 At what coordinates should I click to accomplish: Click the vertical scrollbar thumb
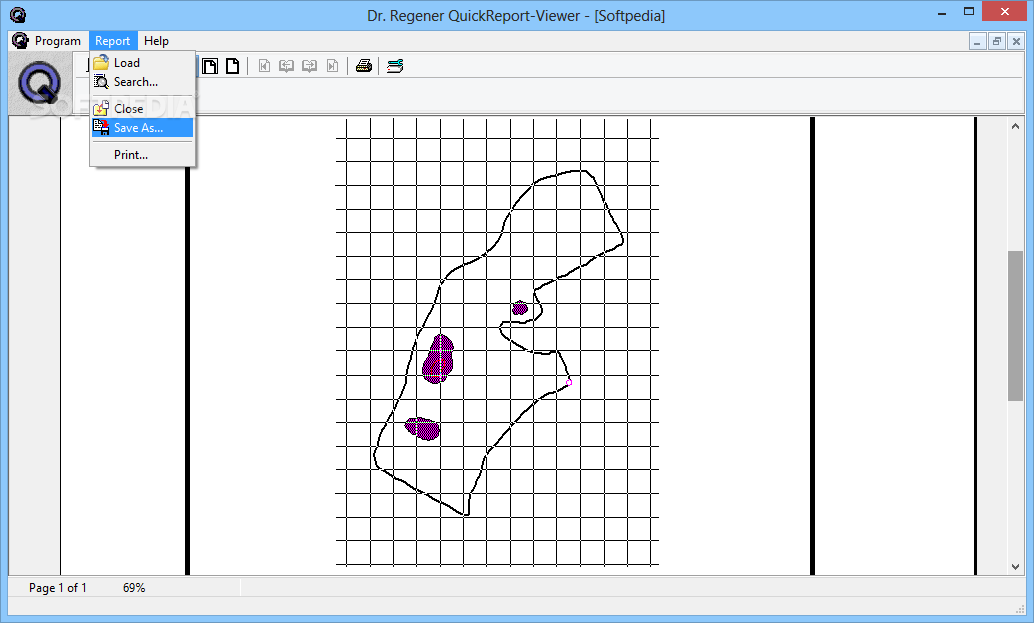pos(1015,325)
